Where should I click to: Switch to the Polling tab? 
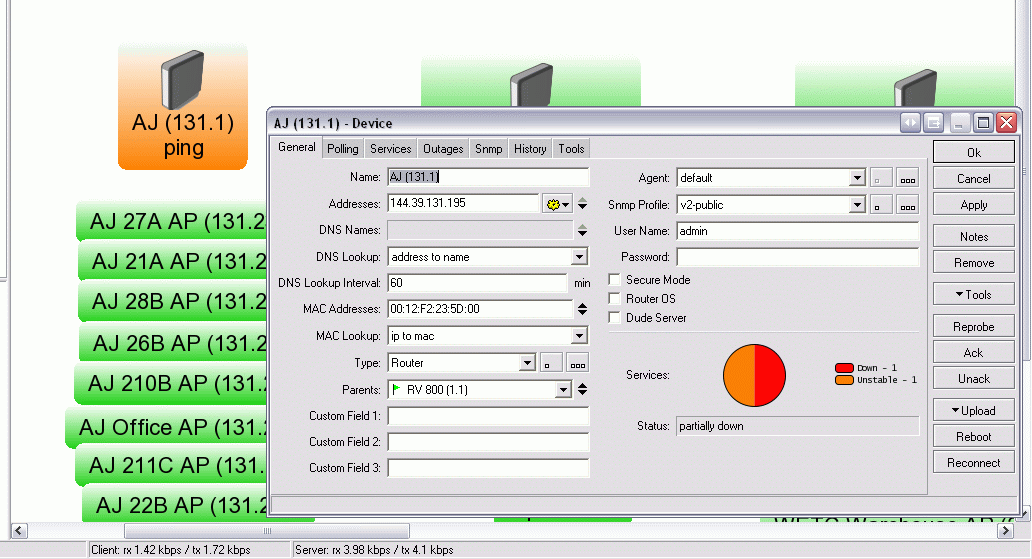point(343,149)
